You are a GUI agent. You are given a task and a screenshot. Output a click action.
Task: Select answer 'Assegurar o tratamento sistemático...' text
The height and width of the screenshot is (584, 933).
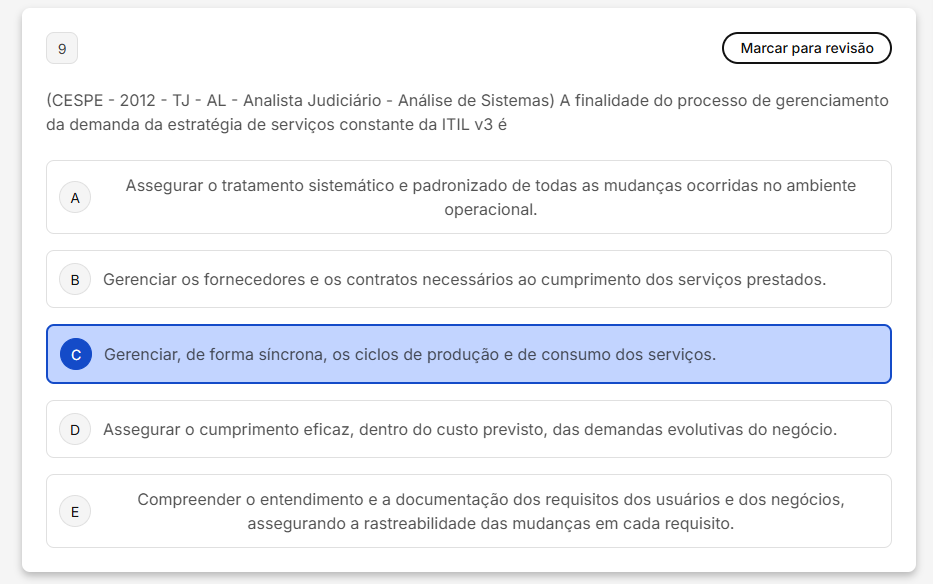(x=490, y=186)
